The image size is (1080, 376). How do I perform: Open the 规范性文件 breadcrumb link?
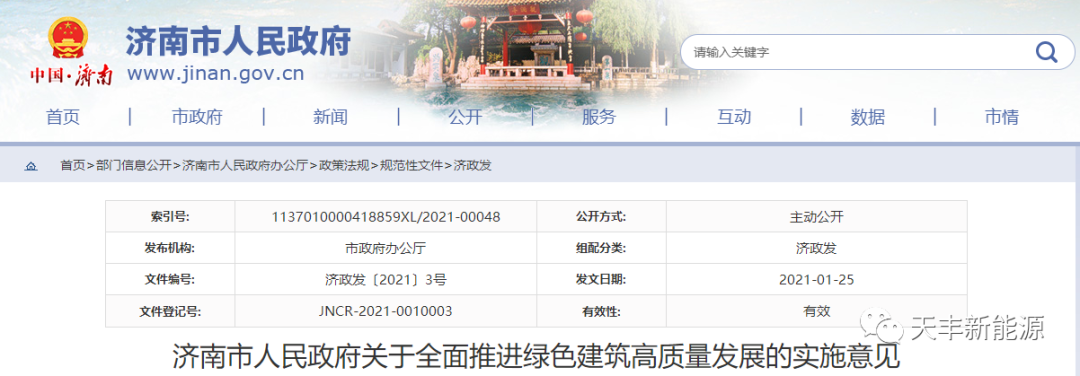pyautogui.click(x=412, y=166)
